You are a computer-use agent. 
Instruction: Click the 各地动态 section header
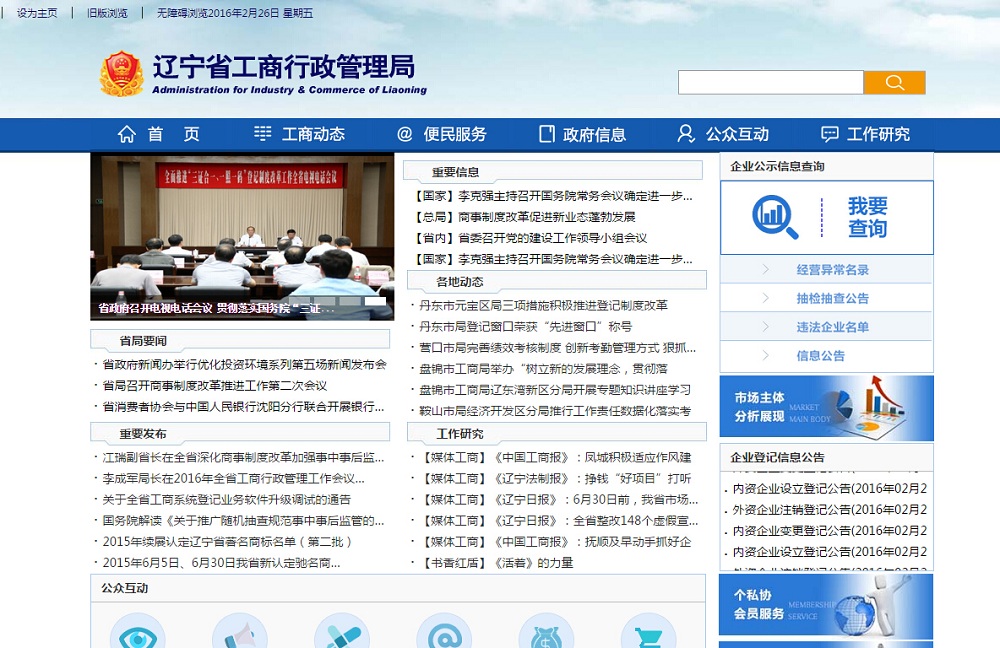460,281
